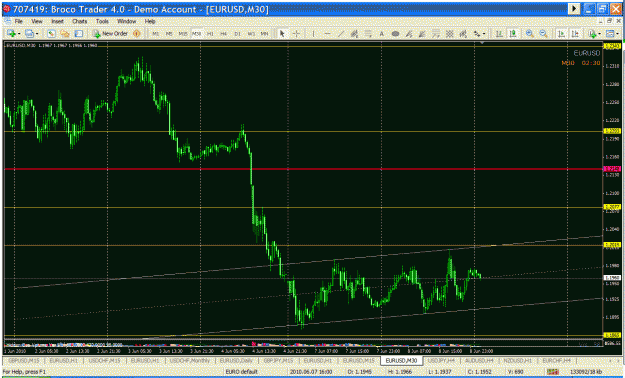Open the Help menu
625x378 pixels.
150,21
